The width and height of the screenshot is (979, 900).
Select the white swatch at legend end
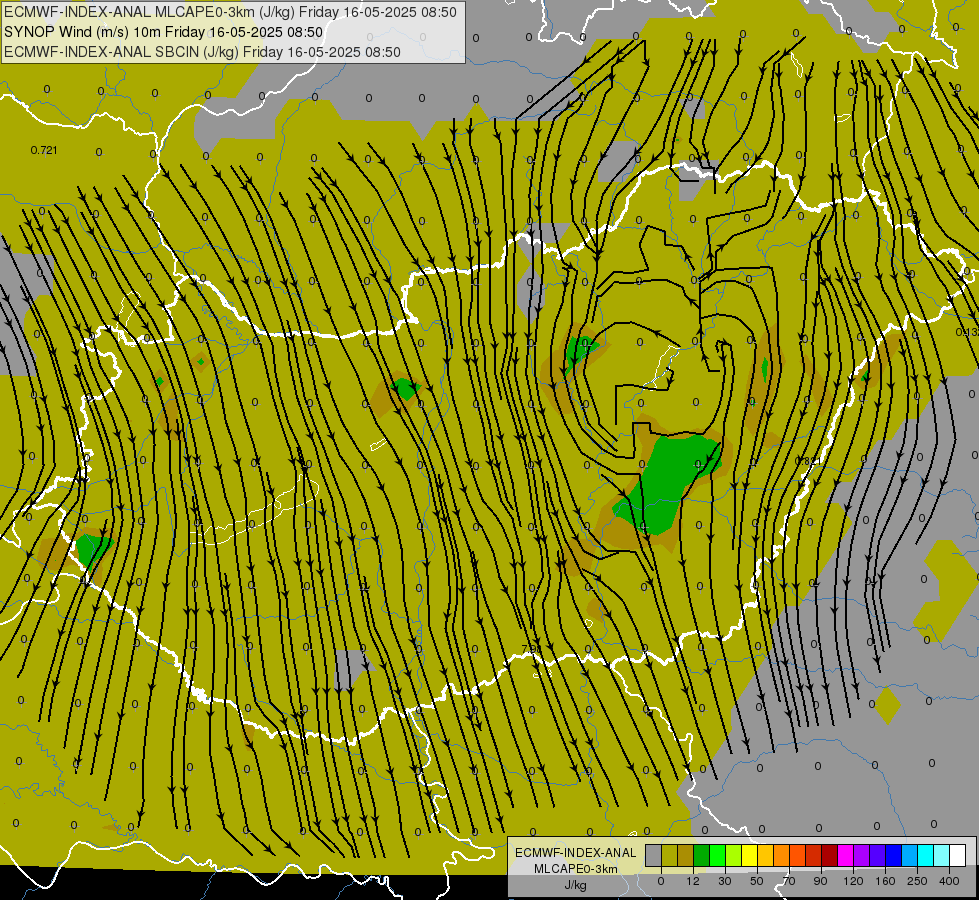(x=958, y=856)
